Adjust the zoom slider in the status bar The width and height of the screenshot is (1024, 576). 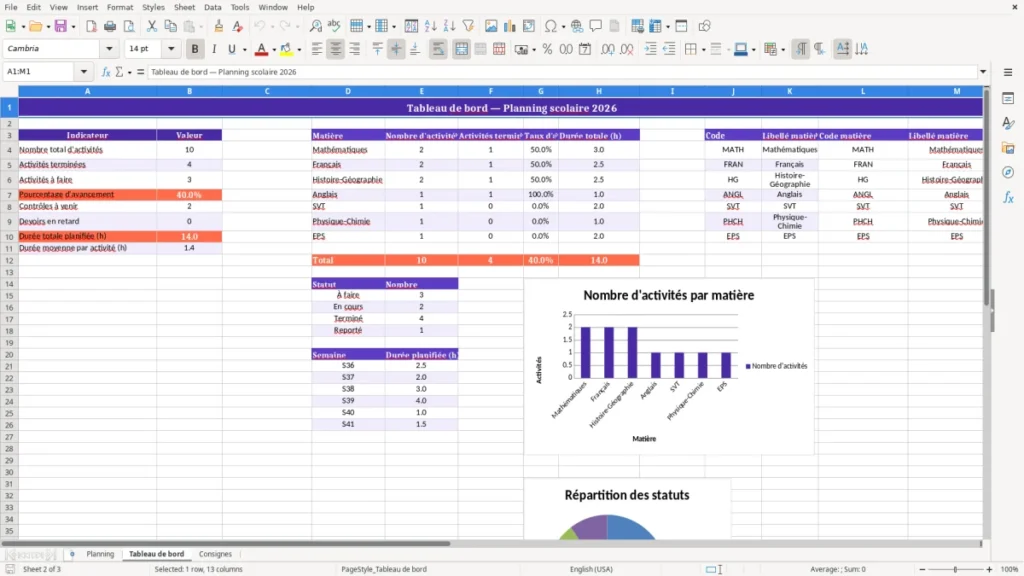coord(955,569)
